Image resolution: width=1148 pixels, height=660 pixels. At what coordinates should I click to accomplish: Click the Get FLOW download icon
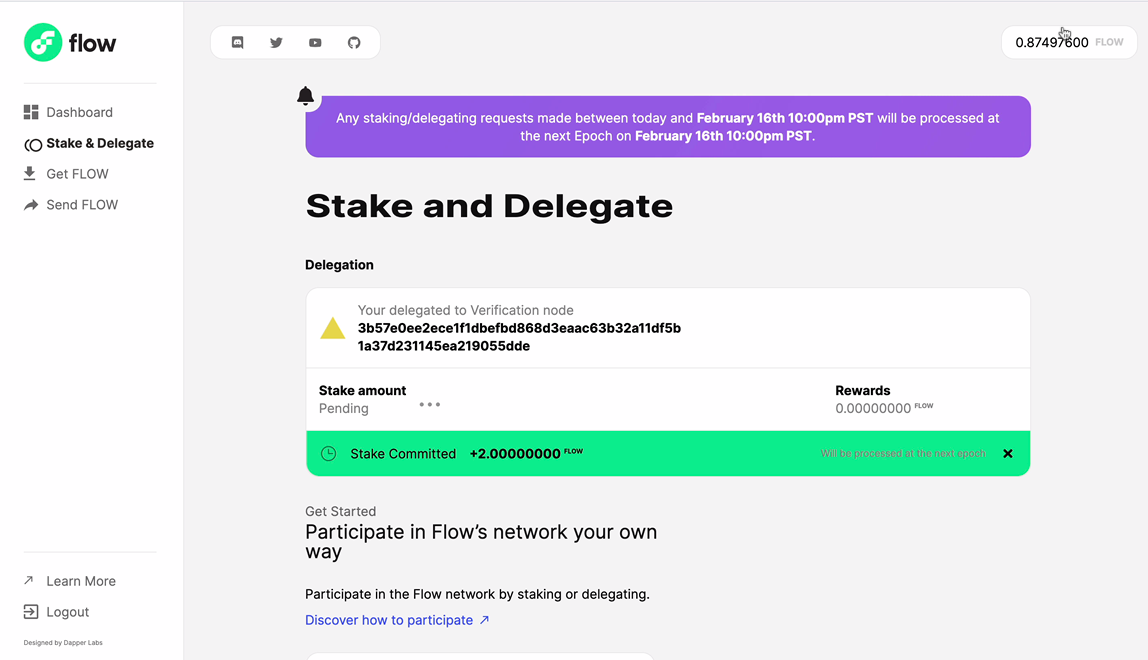tap(29, 174)
